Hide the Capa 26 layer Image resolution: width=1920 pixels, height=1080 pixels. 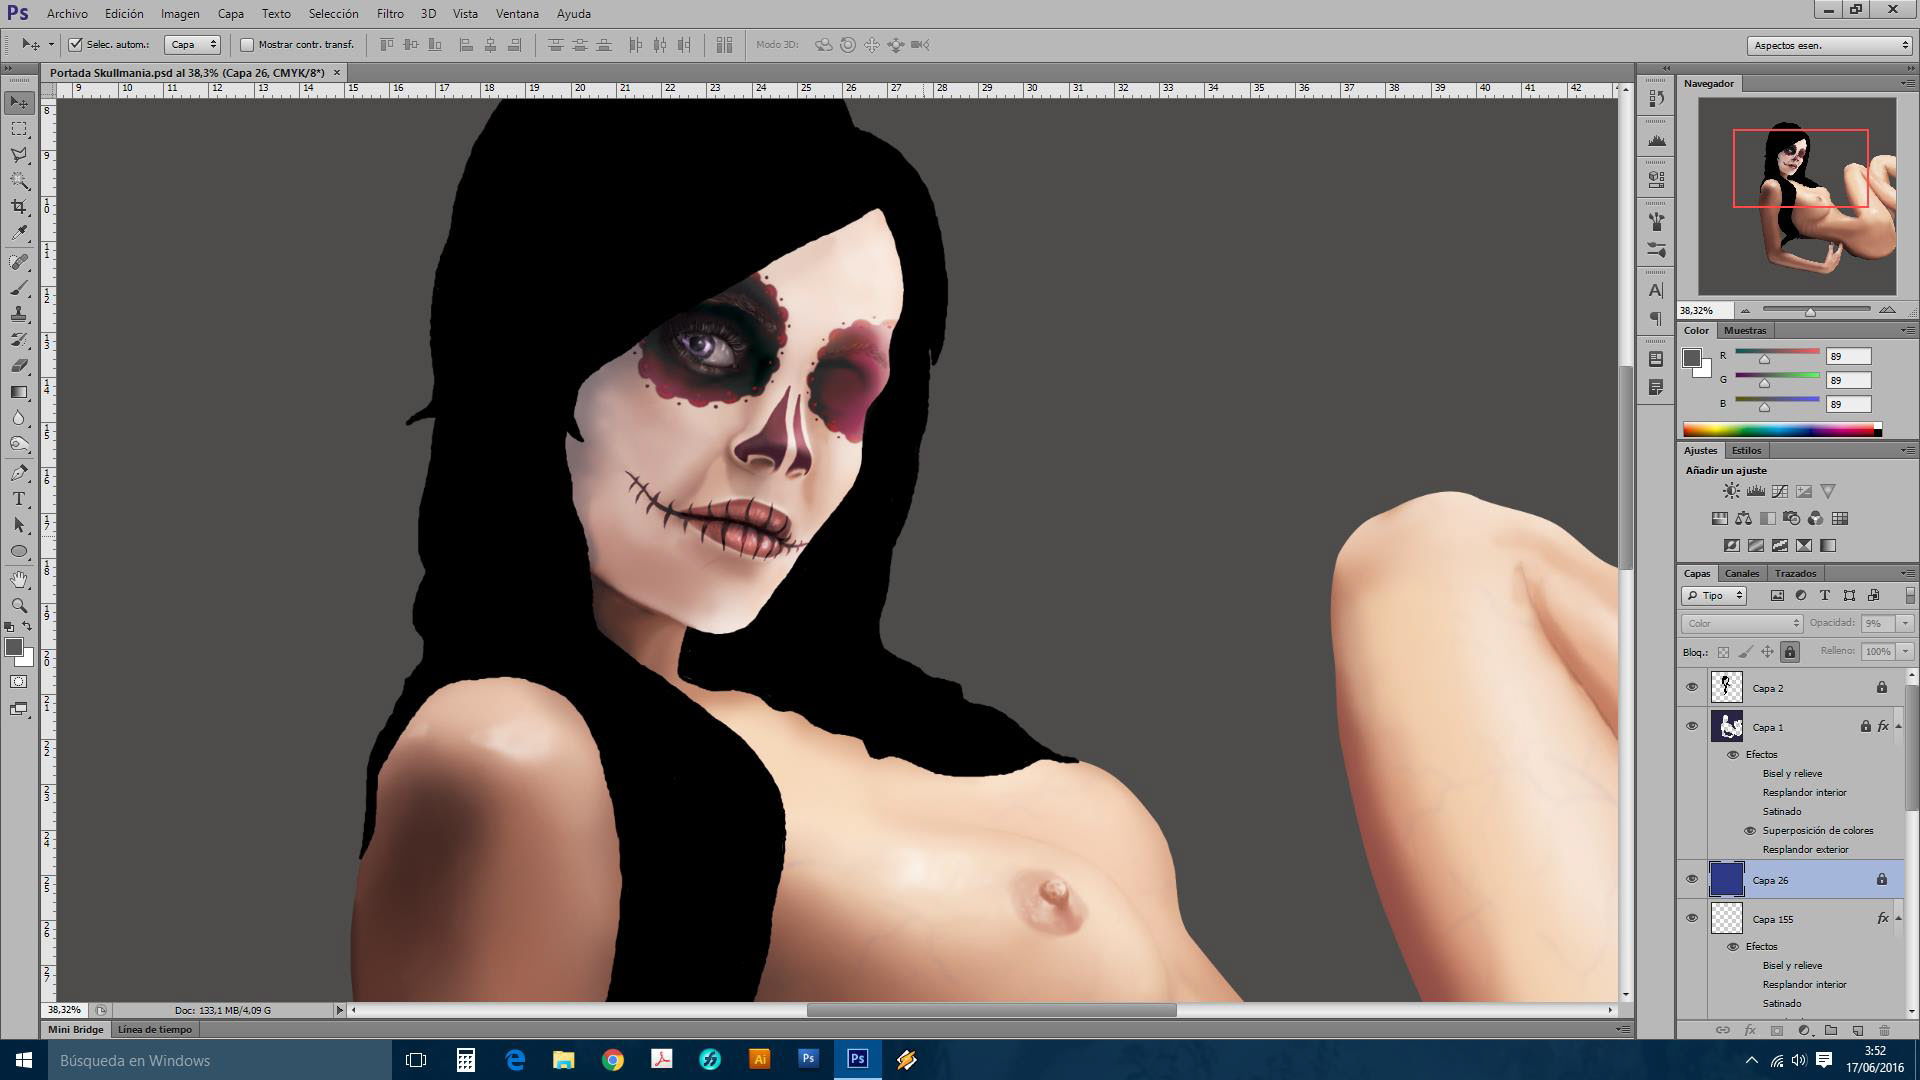coord(1692,880)
